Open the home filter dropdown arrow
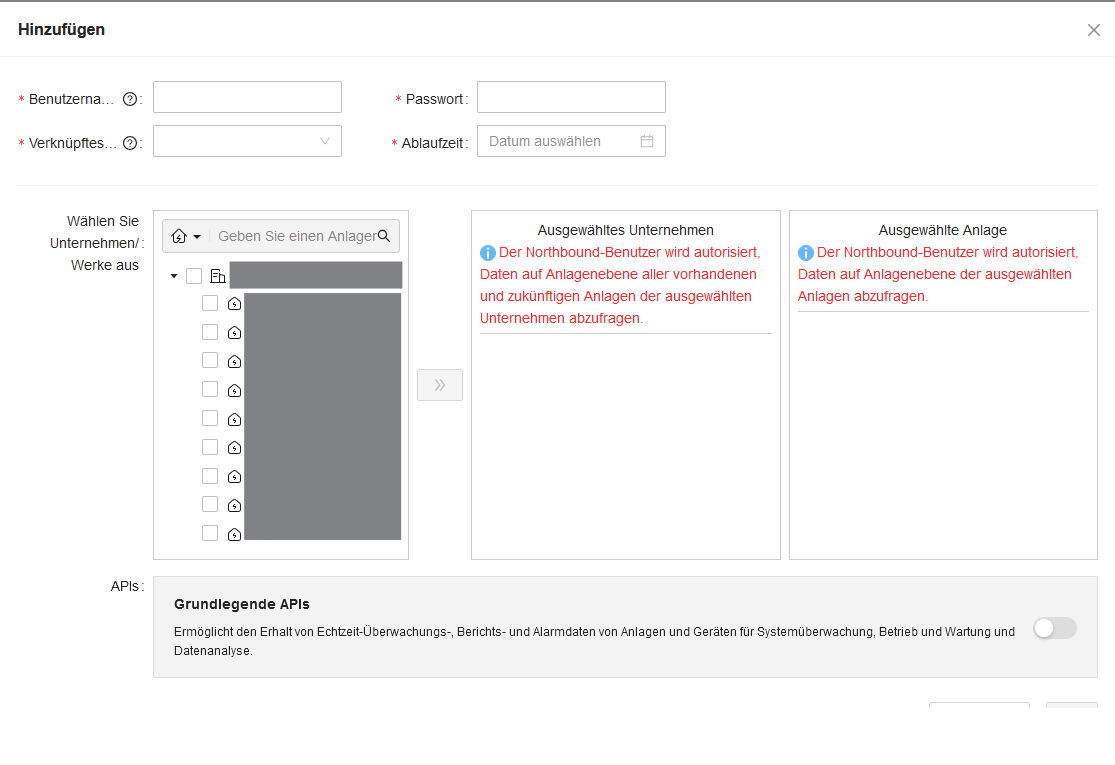Viewport: 1115px width, 765px height. click(x=197, y=237)
